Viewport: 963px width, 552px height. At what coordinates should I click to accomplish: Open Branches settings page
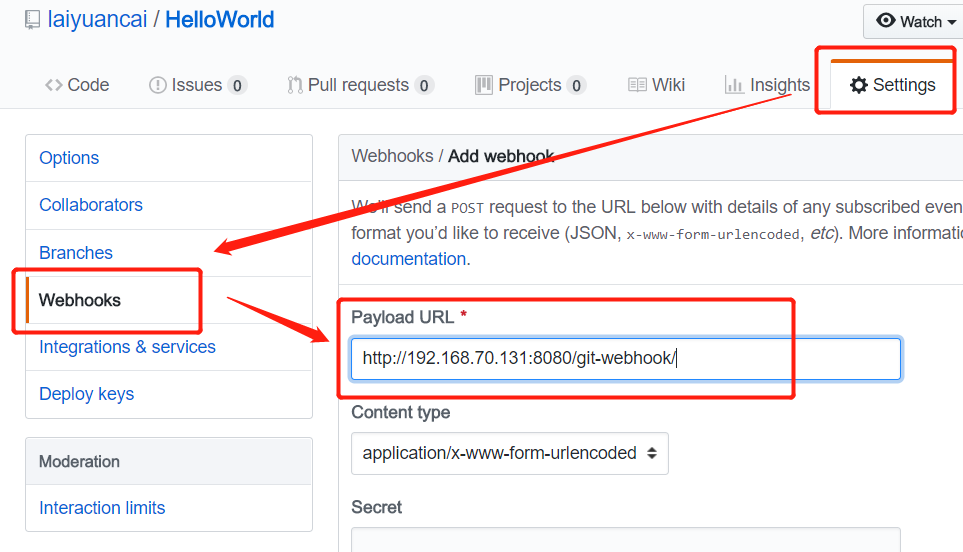76,253
